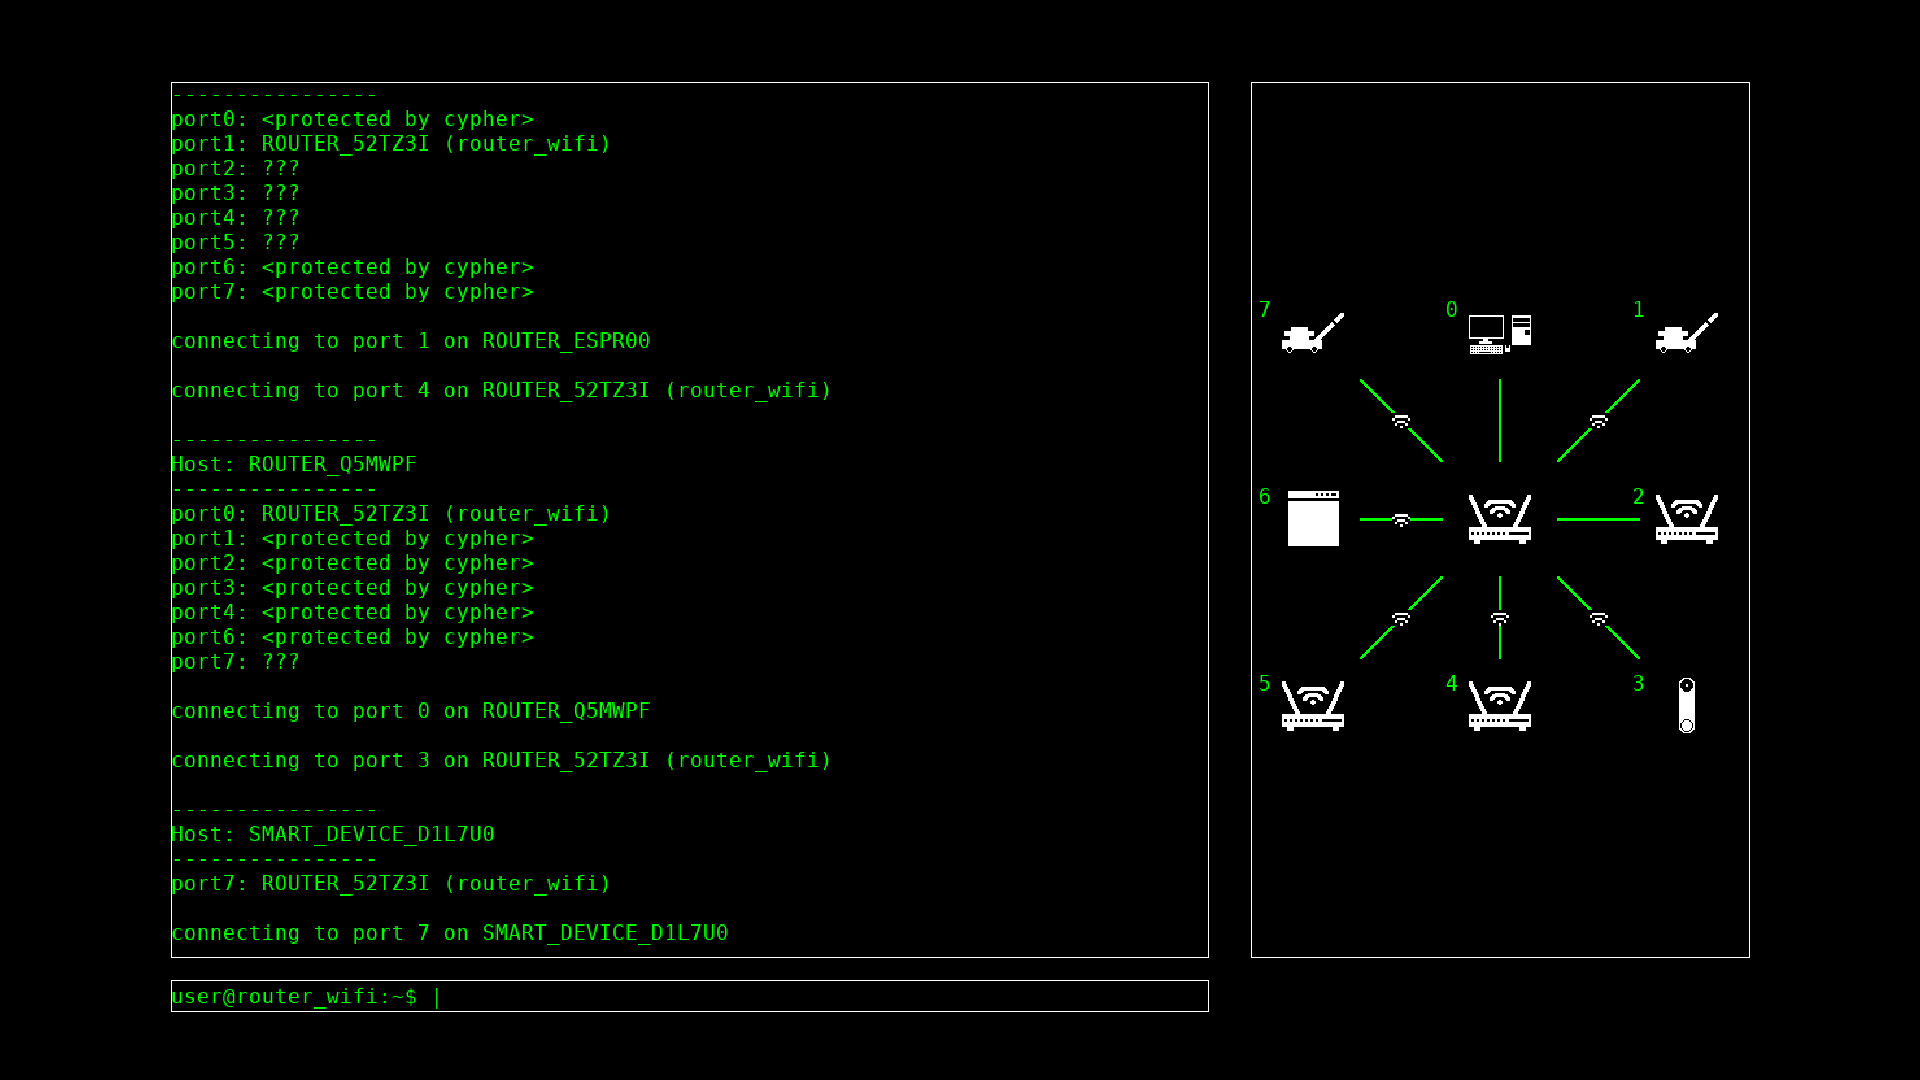Click wifi symbol on link to port 1
This screenshot has height=1080, width=1920.
pos(1598,421)
